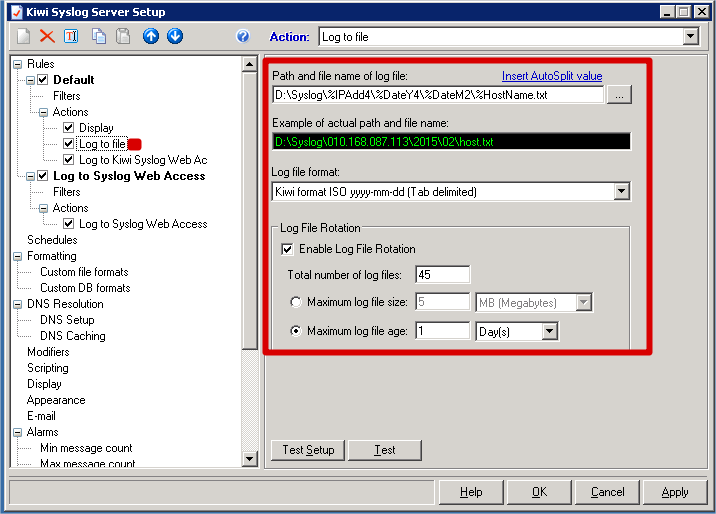Toggle the Log to Syslog Web Access rule checkbox
This screenshot has width=716, height=514.
(x=42, y=176)
